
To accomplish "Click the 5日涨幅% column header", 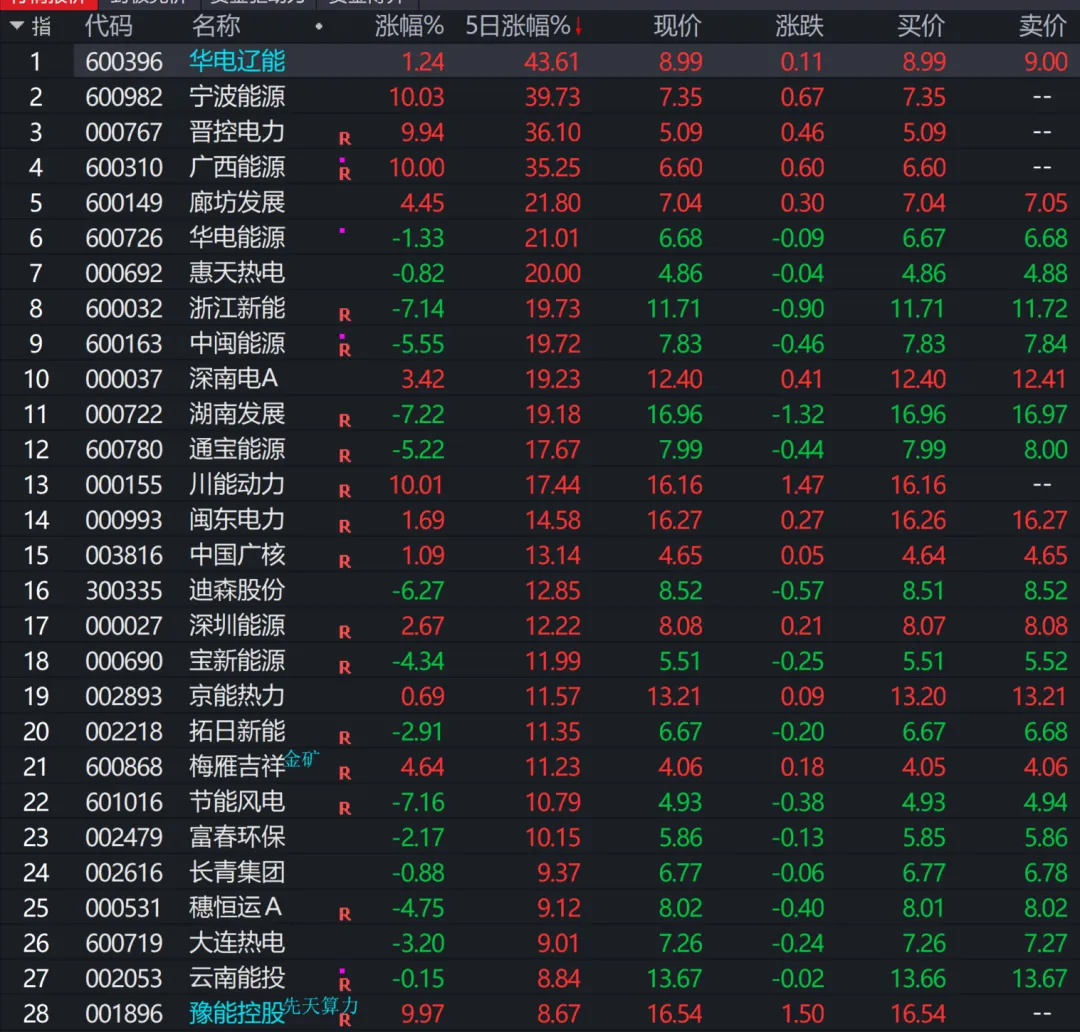I will 517,26.
